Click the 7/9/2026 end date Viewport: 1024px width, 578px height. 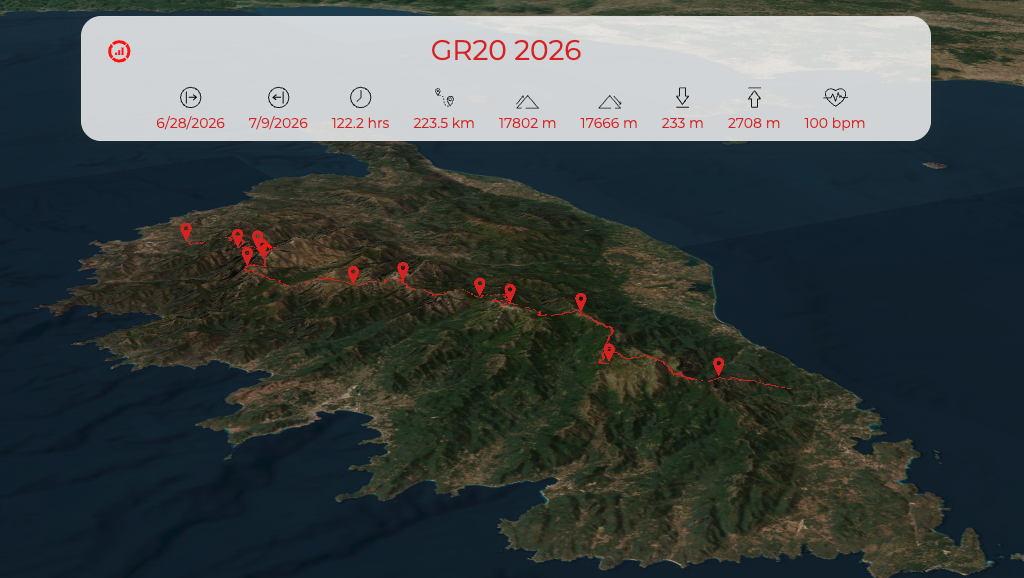278,123
